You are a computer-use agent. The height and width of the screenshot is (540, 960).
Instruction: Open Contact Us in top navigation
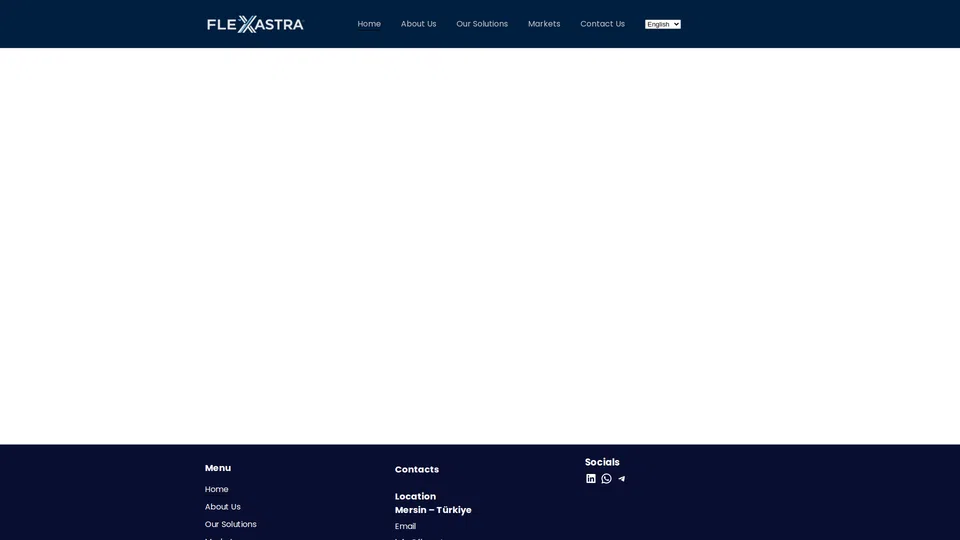(x=602, y=24)
